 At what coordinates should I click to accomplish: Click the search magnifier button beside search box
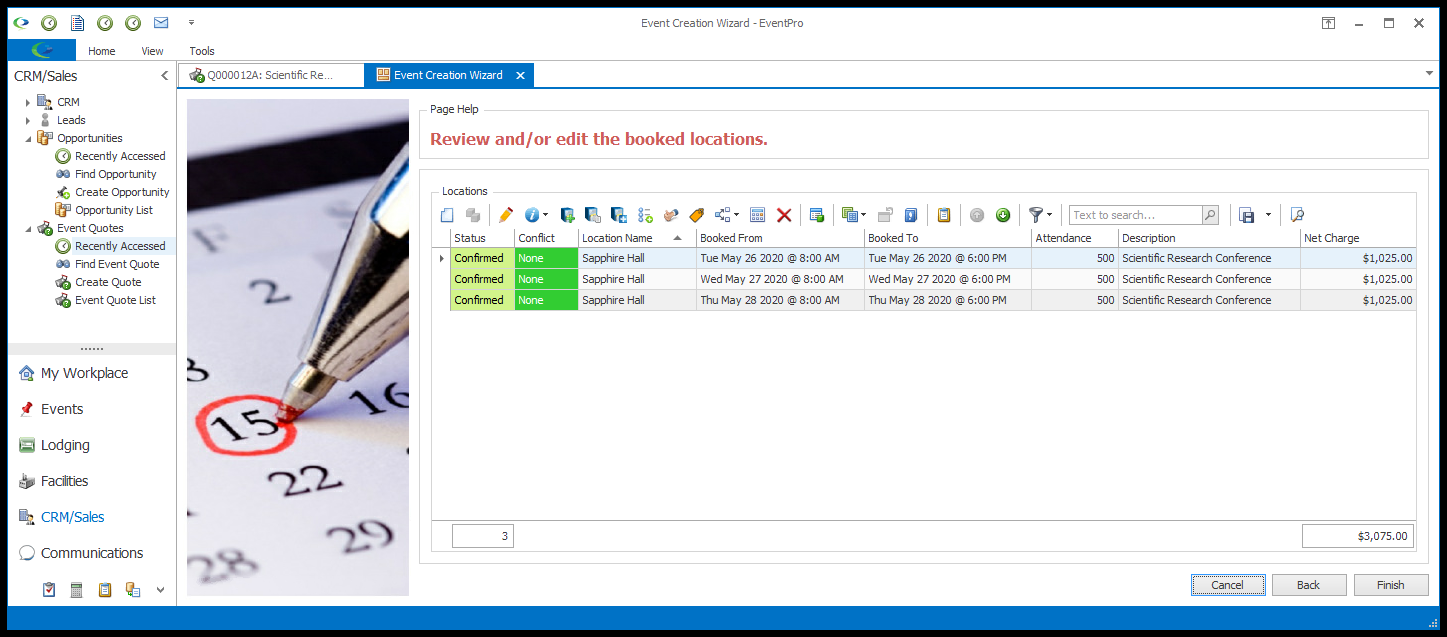point(1210,215)
